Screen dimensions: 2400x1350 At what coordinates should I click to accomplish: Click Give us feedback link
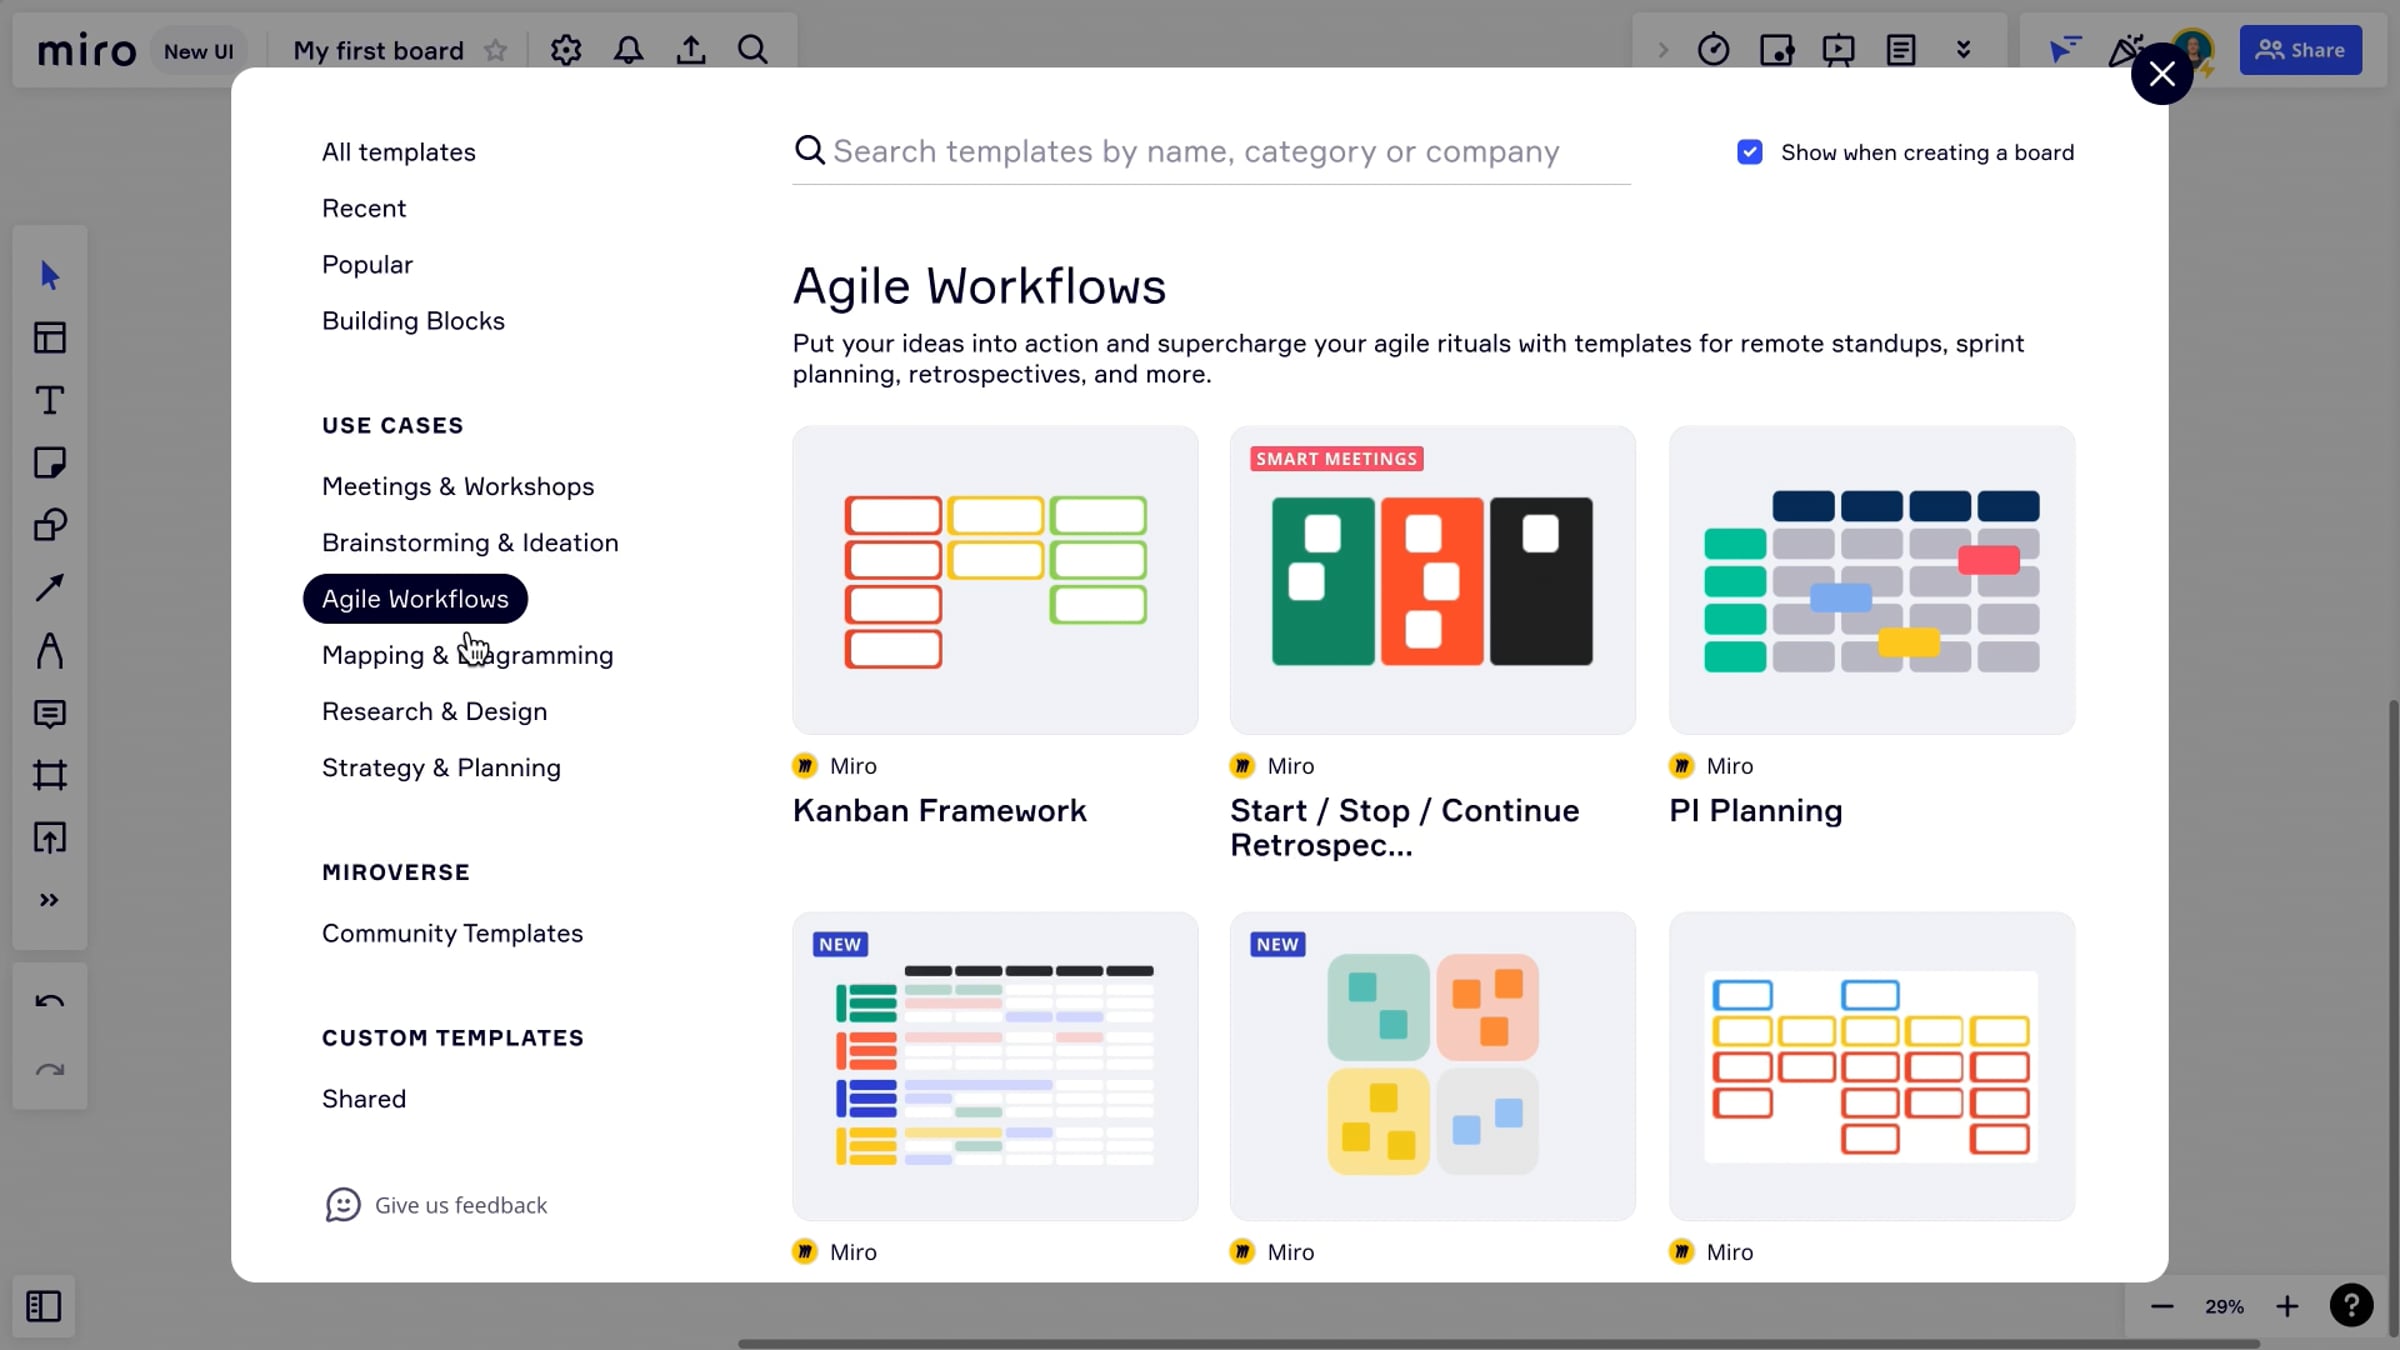pyautogui.click(x=437, y=1205)
